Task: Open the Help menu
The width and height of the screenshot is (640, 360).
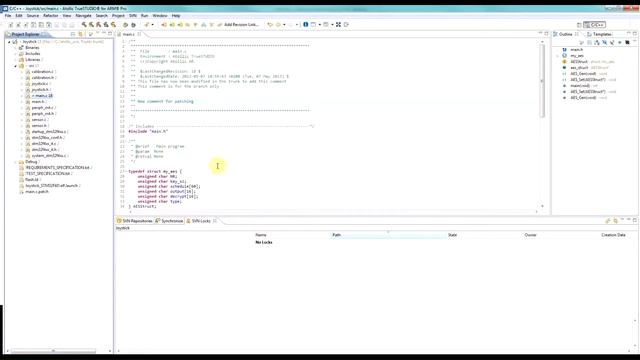Action: pyautogui.click(x=176, y=16)
